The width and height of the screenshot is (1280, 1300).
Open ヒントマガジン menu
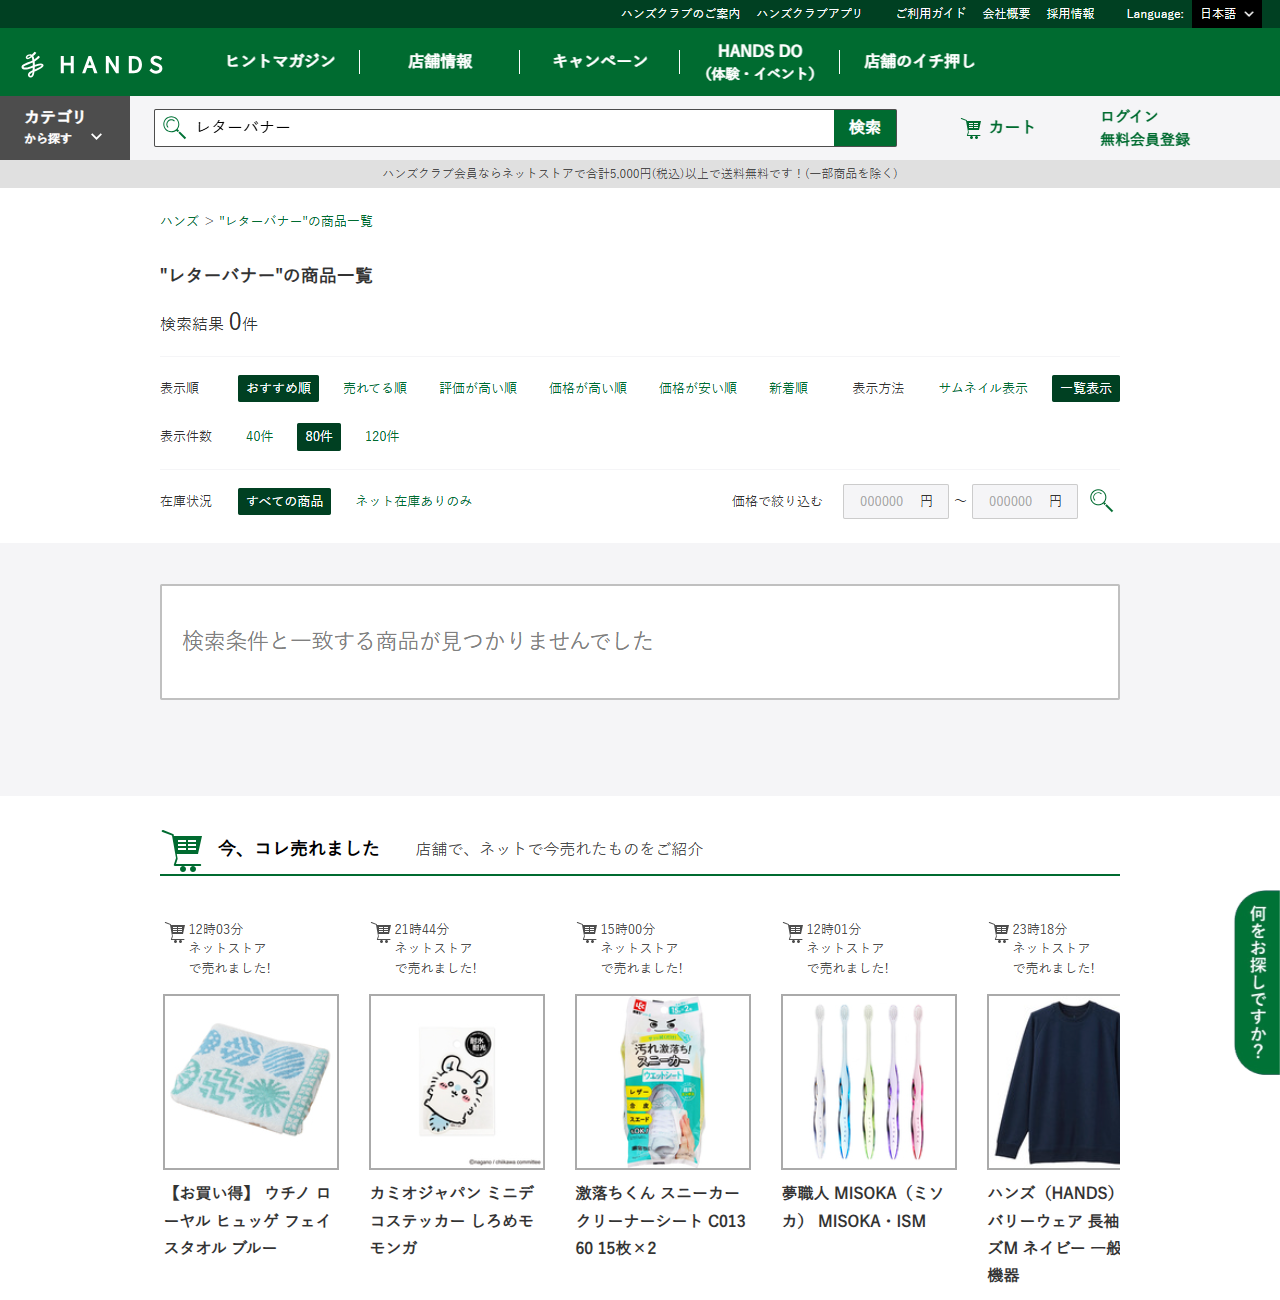click(x=280, y=61)
